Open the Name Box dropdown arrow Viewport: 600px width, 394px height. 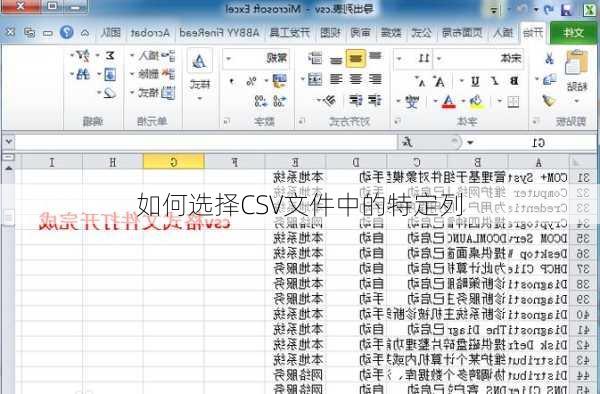pos(470,143)
